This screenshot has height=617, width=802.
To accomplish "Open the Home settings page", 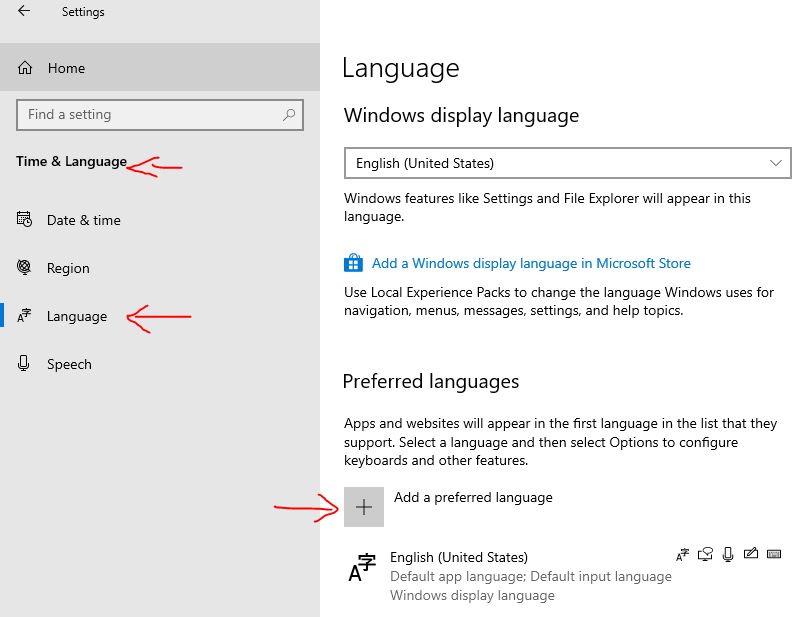I will pyautogui.click(x=66, y=68).
